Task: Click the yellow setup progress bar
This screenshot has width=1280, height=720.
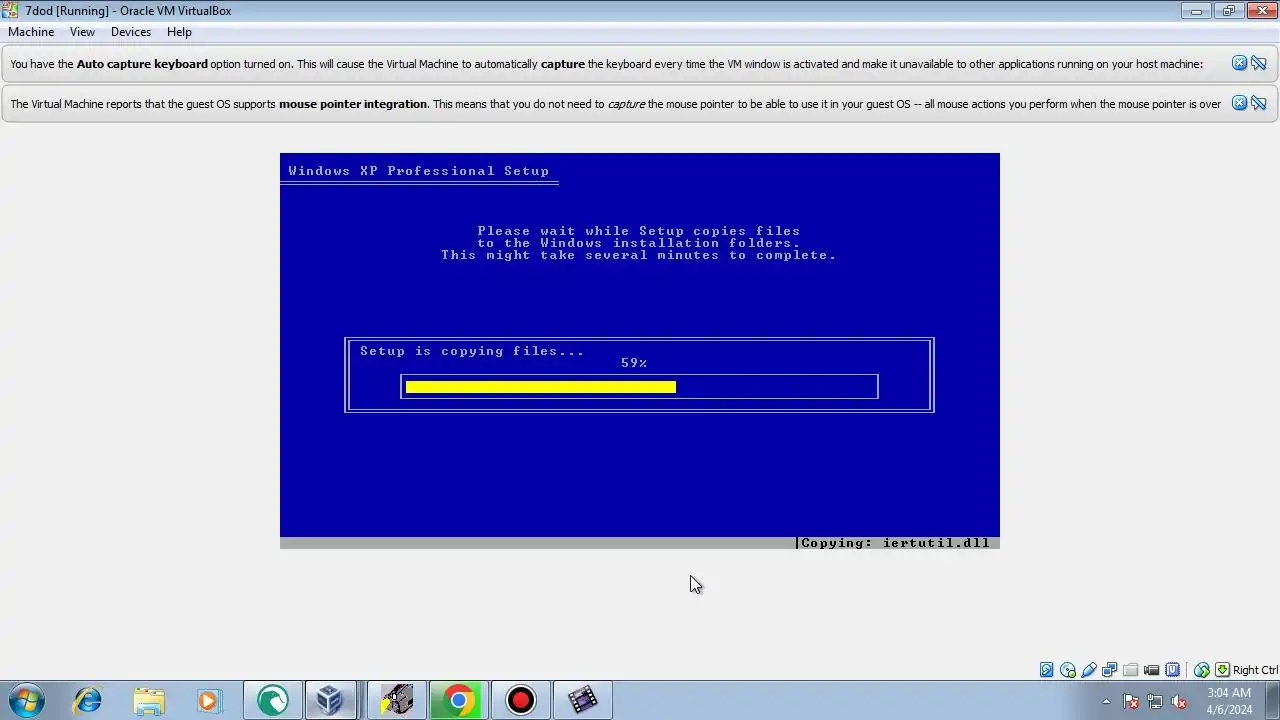Action: click(x=541, y=387)
